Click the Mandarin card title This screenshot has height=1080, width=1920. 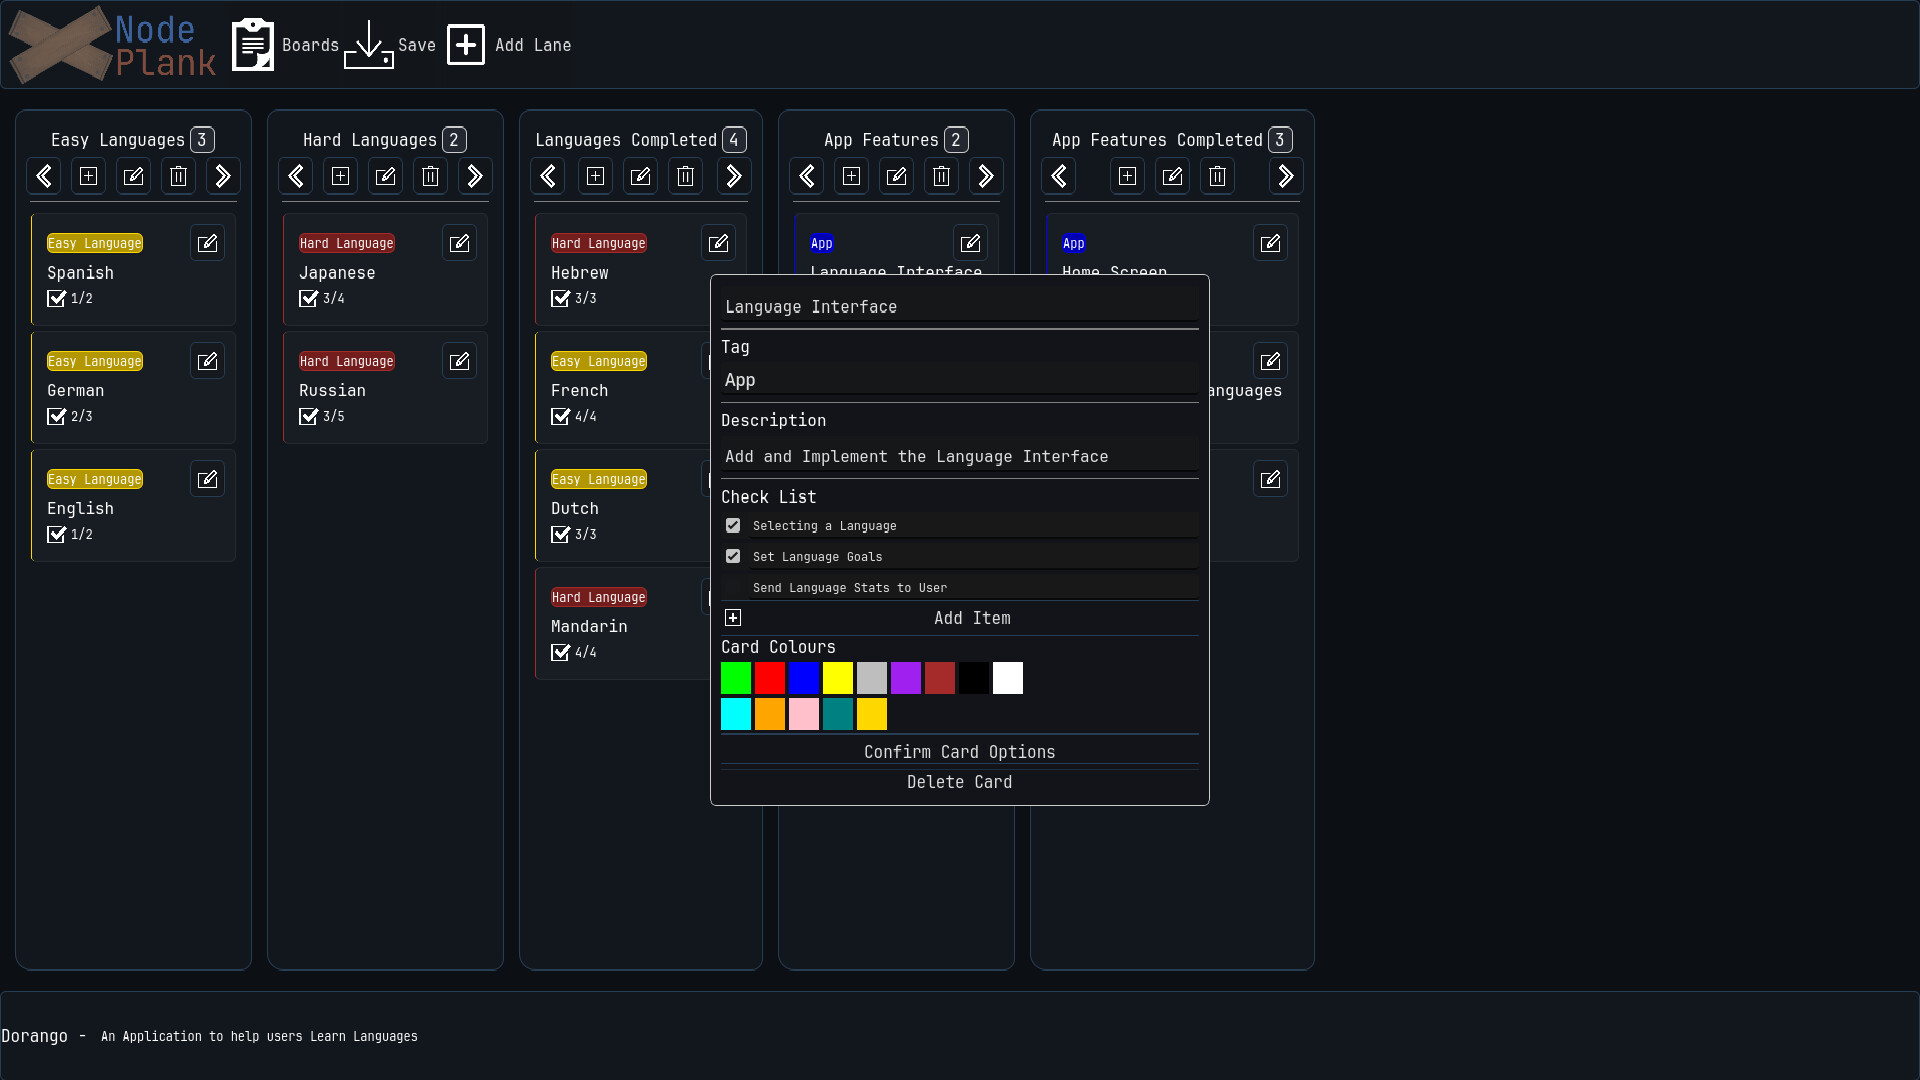589,626
